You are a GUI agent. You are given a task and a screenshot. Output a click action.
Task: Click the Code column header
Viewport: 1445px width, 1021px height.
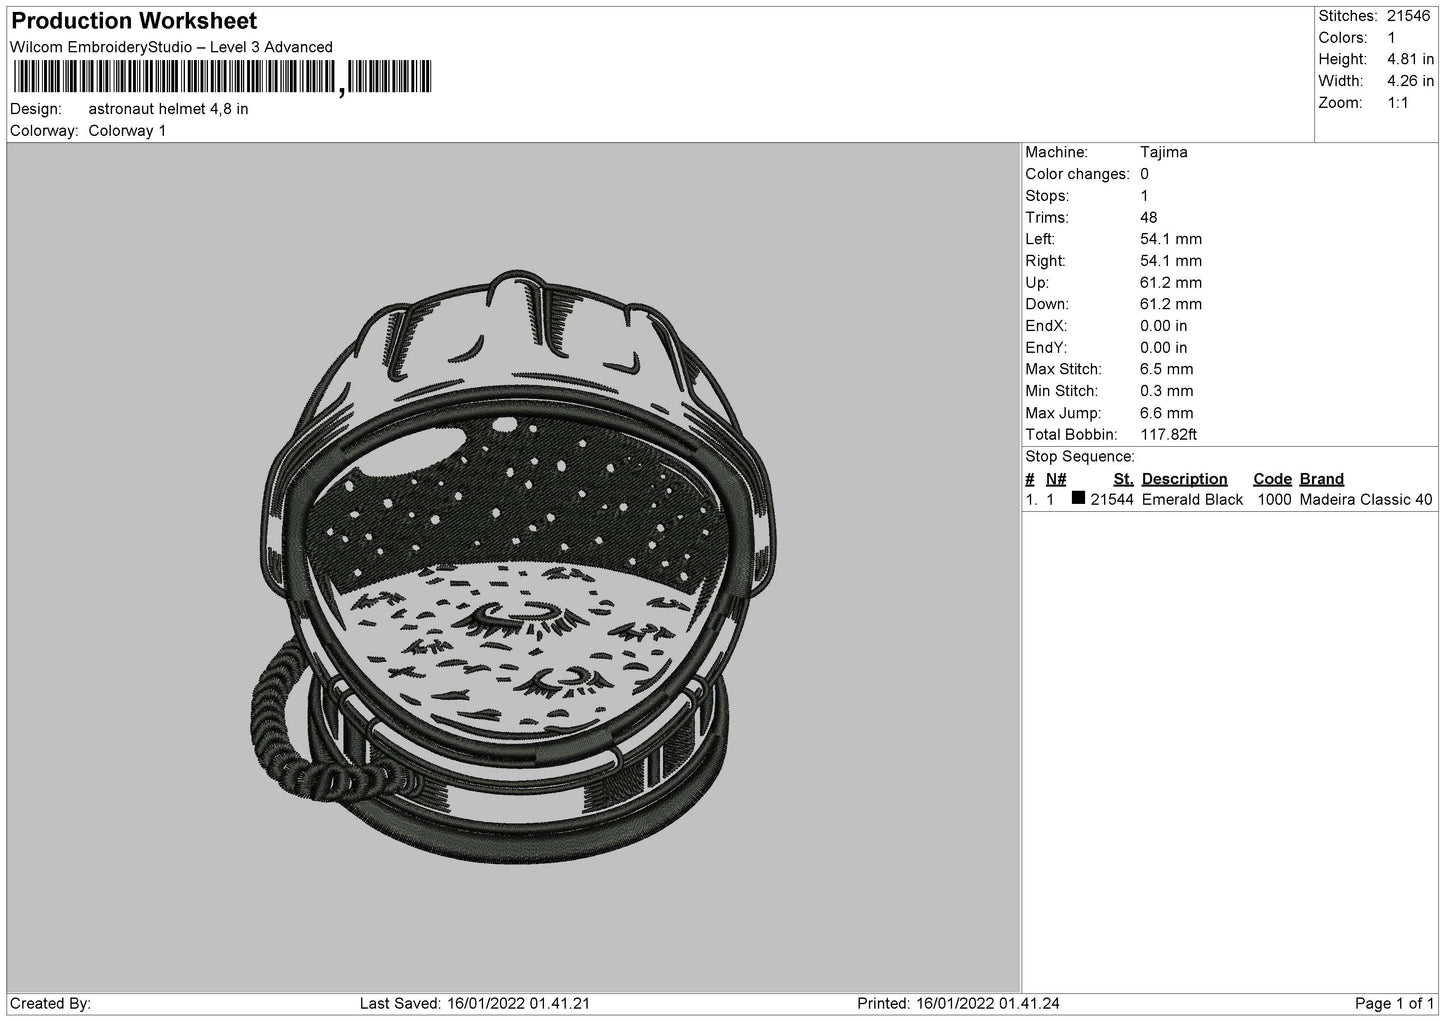[1272, 479]
